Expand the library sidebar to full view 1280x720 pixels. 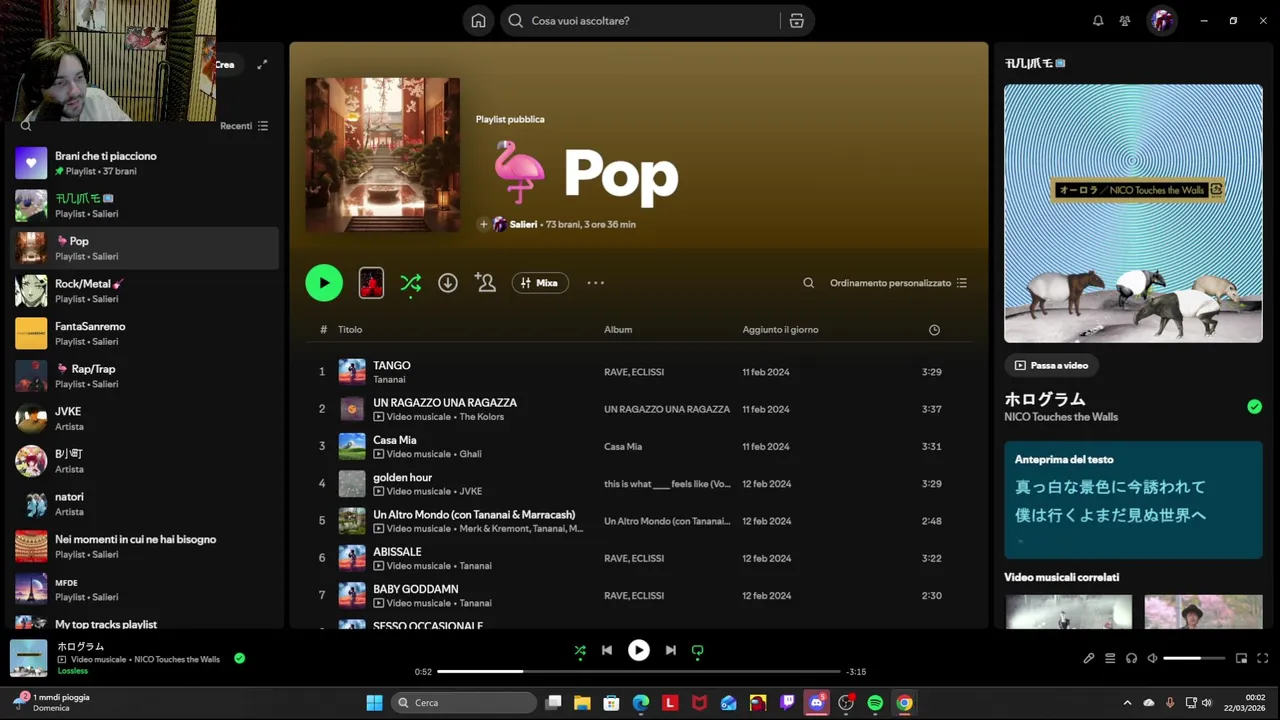[x=262, y=64]
